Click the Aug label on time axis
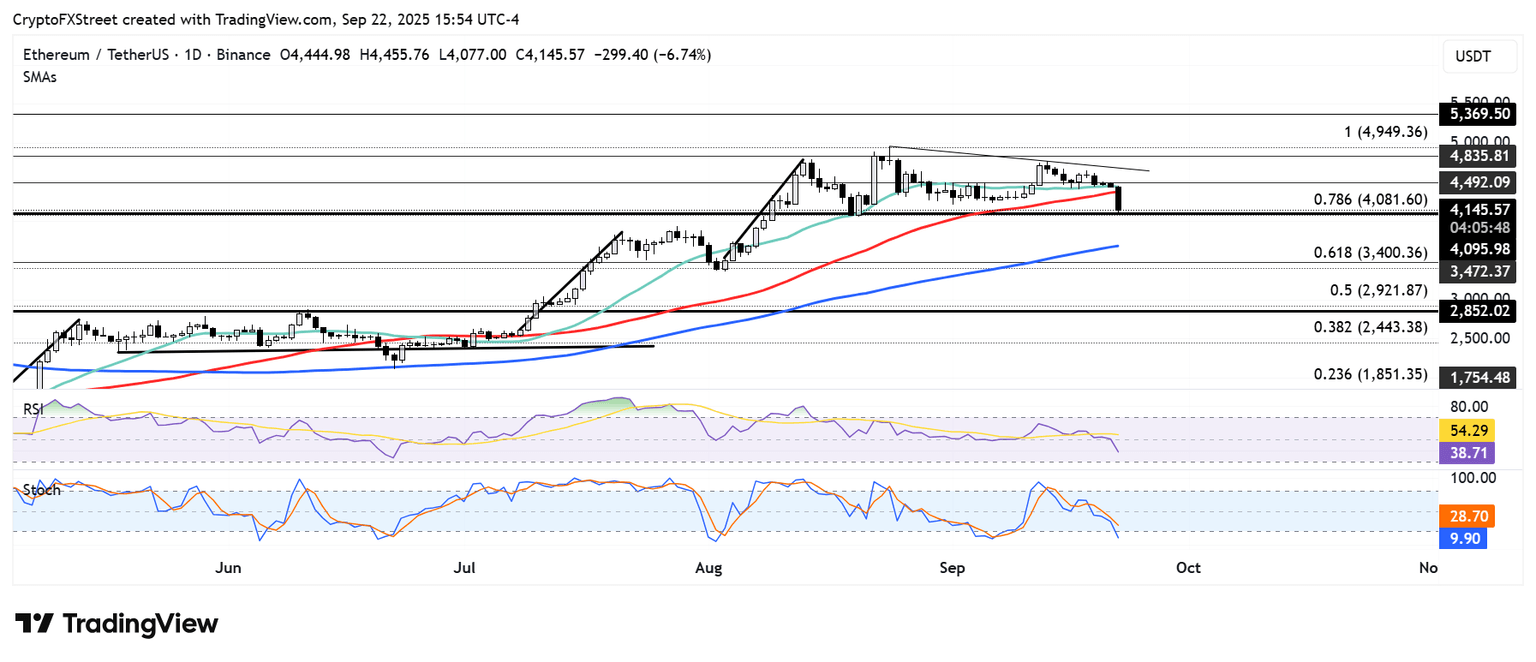 coord(708,568)
